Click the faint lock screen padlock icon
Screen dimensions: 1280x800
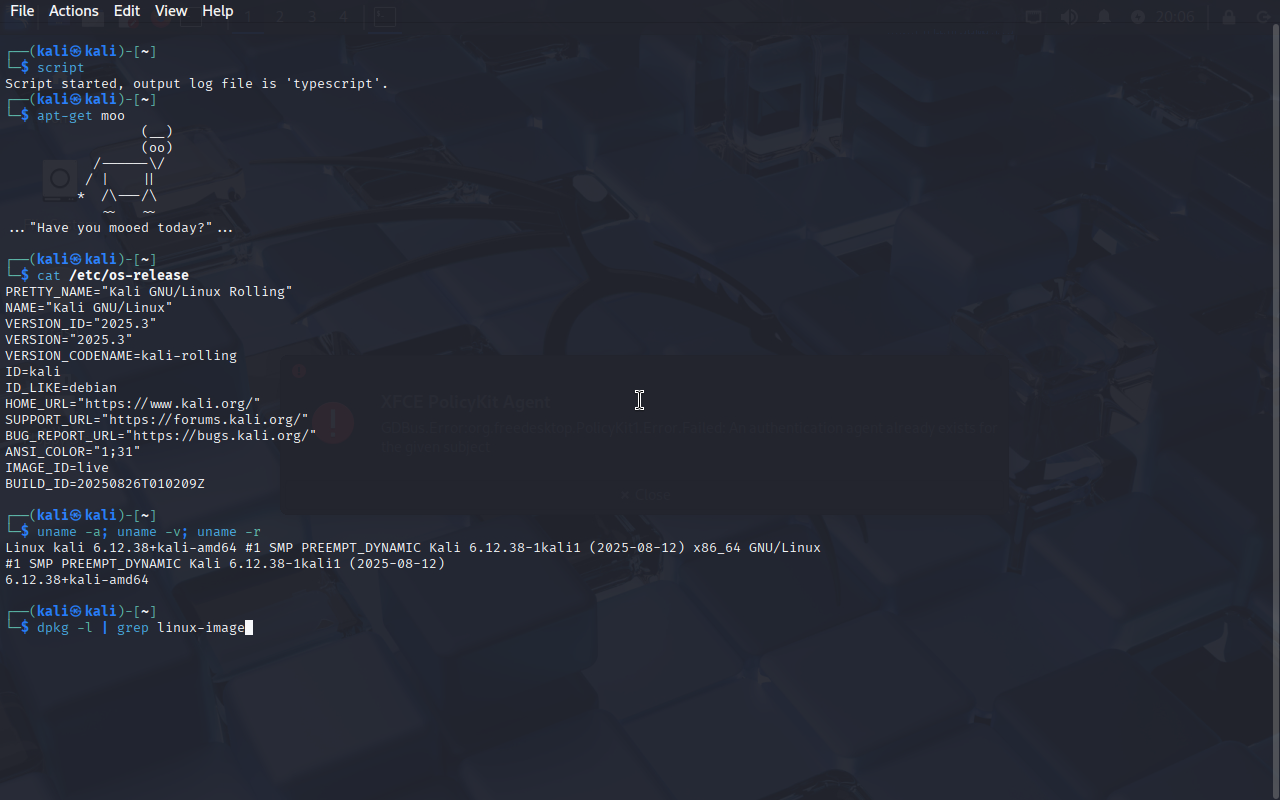[1229, 17]
